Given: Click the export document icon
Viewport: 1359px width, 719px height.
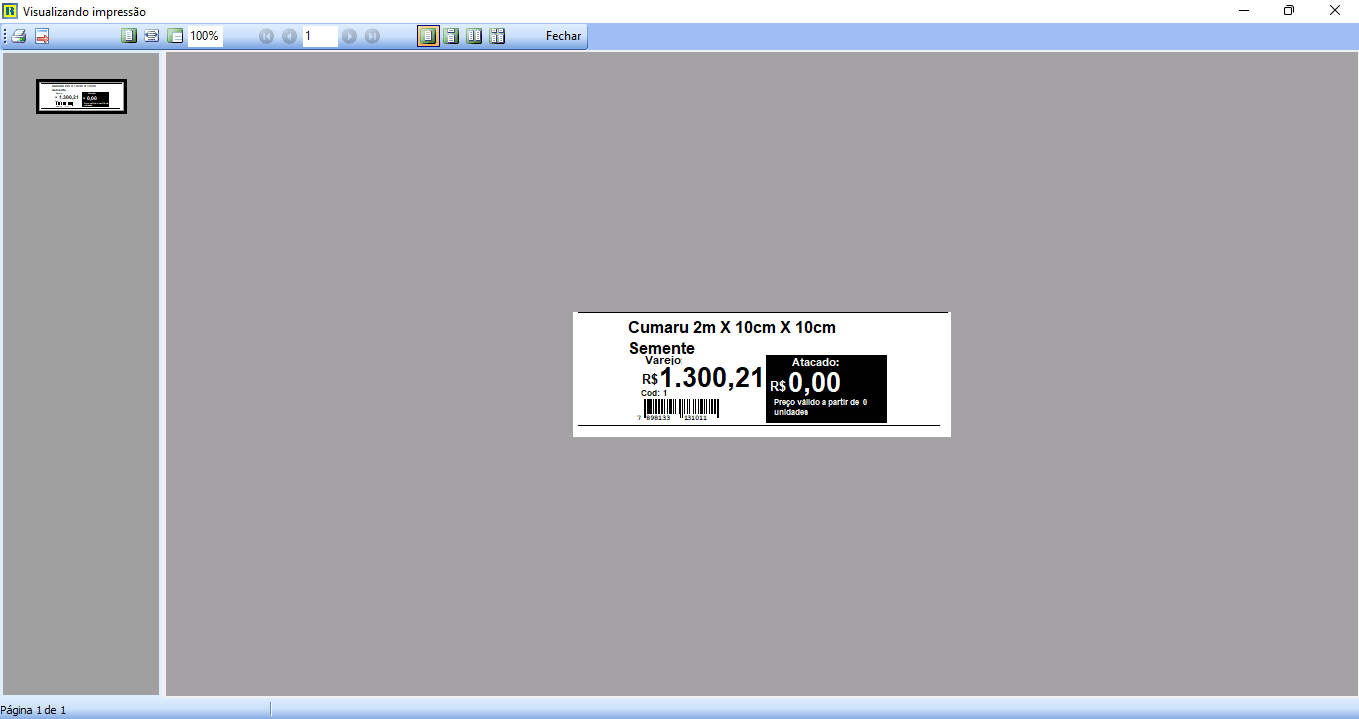Looking at the screenshot, I should point(42,36).
